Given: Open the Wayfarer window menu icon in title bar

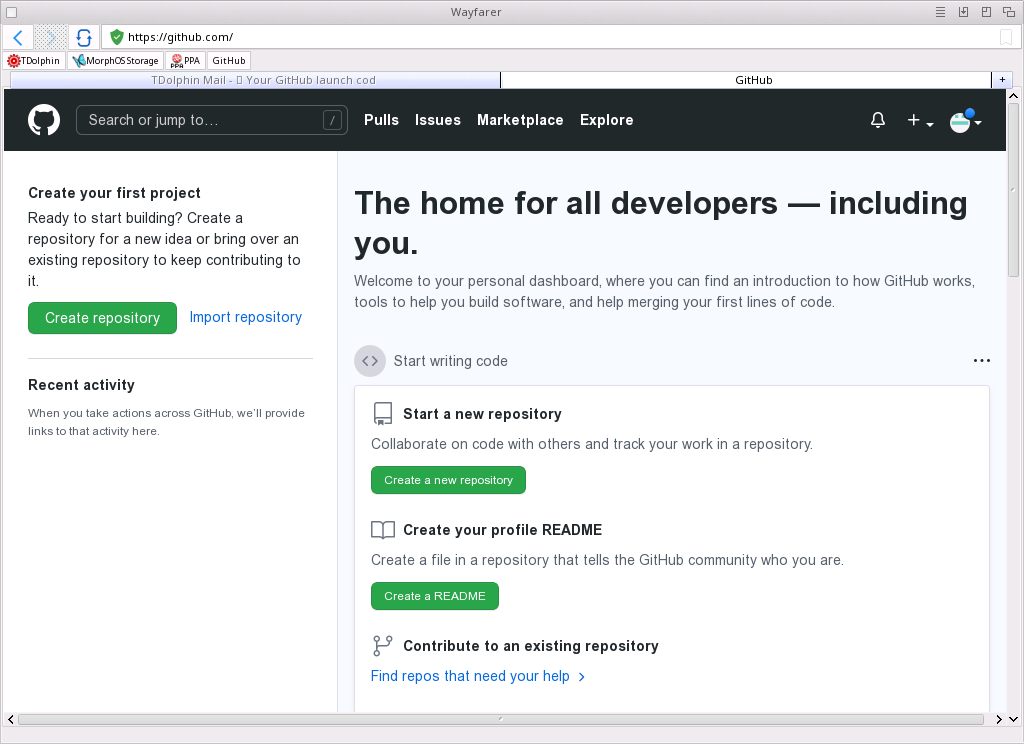Looking at the screenshot, I should 940,12.
